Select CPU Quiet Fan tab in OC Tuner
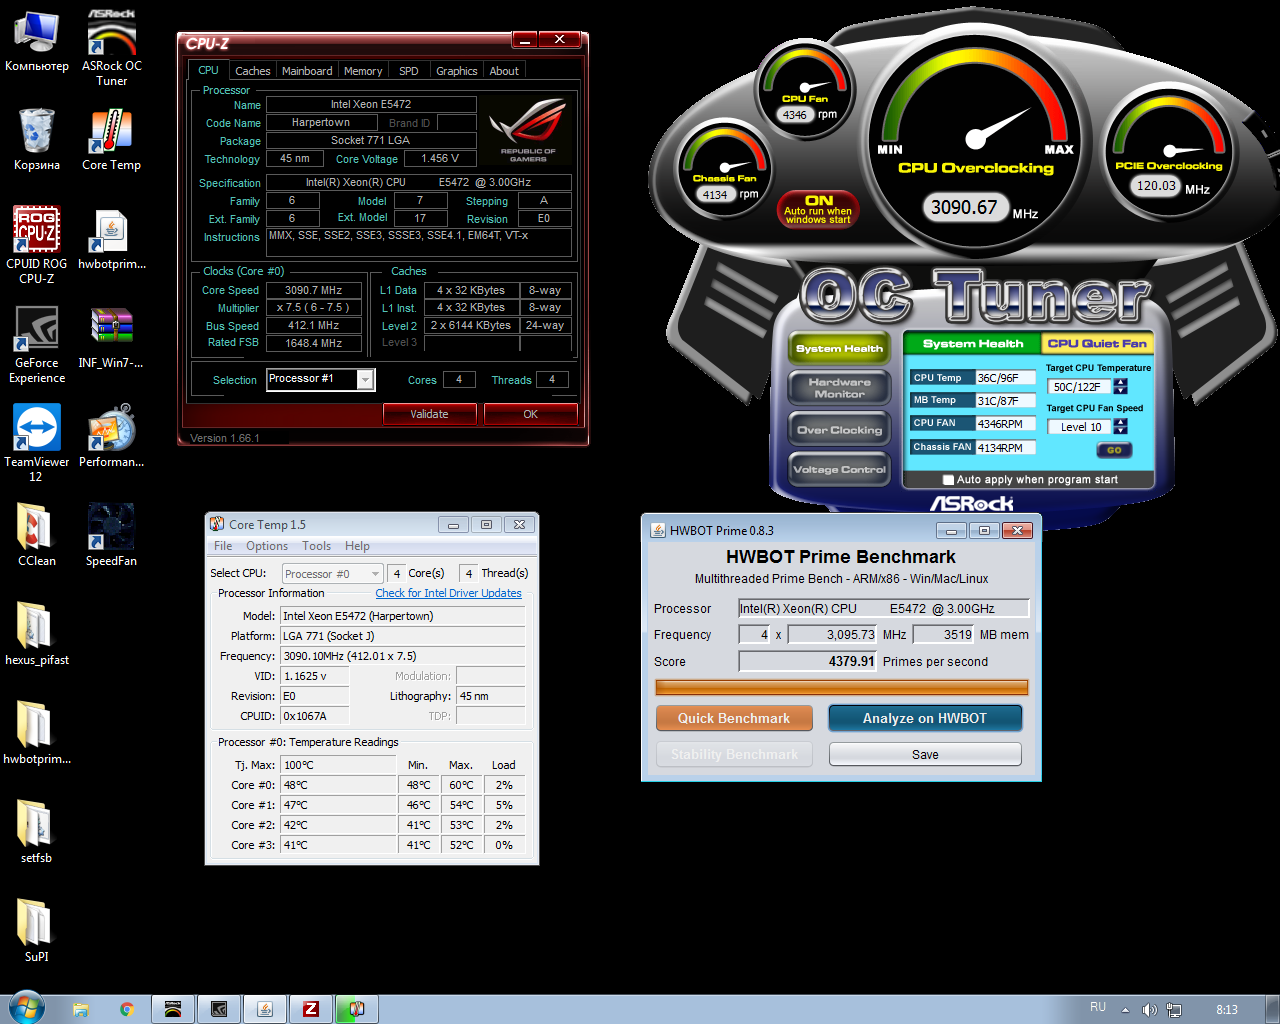Viewport: 1280px width, 1024px height. (1097, 343)
